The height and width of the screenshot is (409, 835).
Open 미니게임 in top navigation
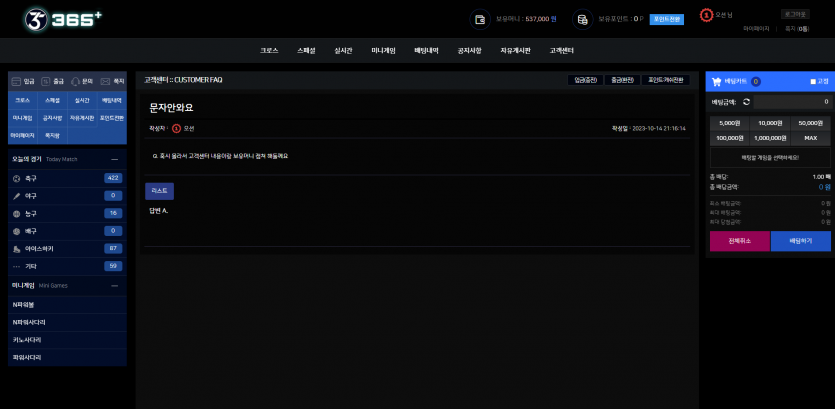(x=383, y=51)
